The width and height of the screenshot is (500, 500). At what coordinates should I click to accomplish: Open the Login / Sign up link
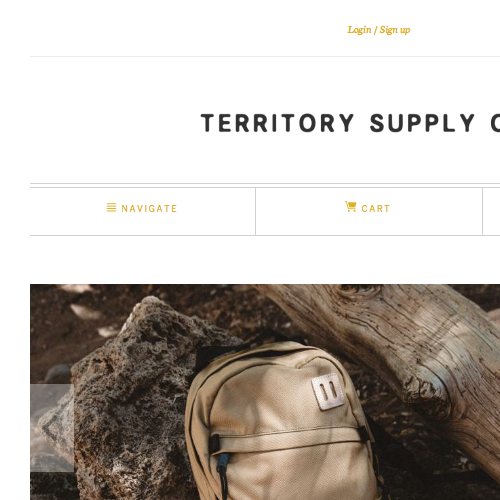click(379, 30)
